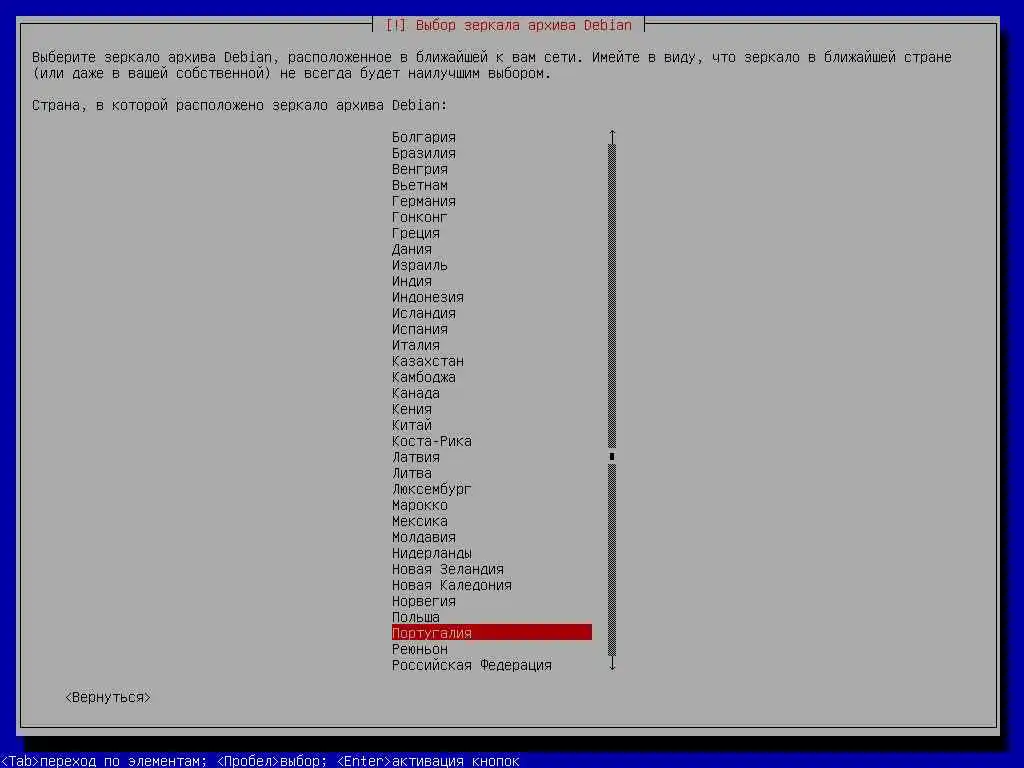Pick Российская Федерация mirror country
Viewport: 1024px width, 768px height.
coord(472,665)
